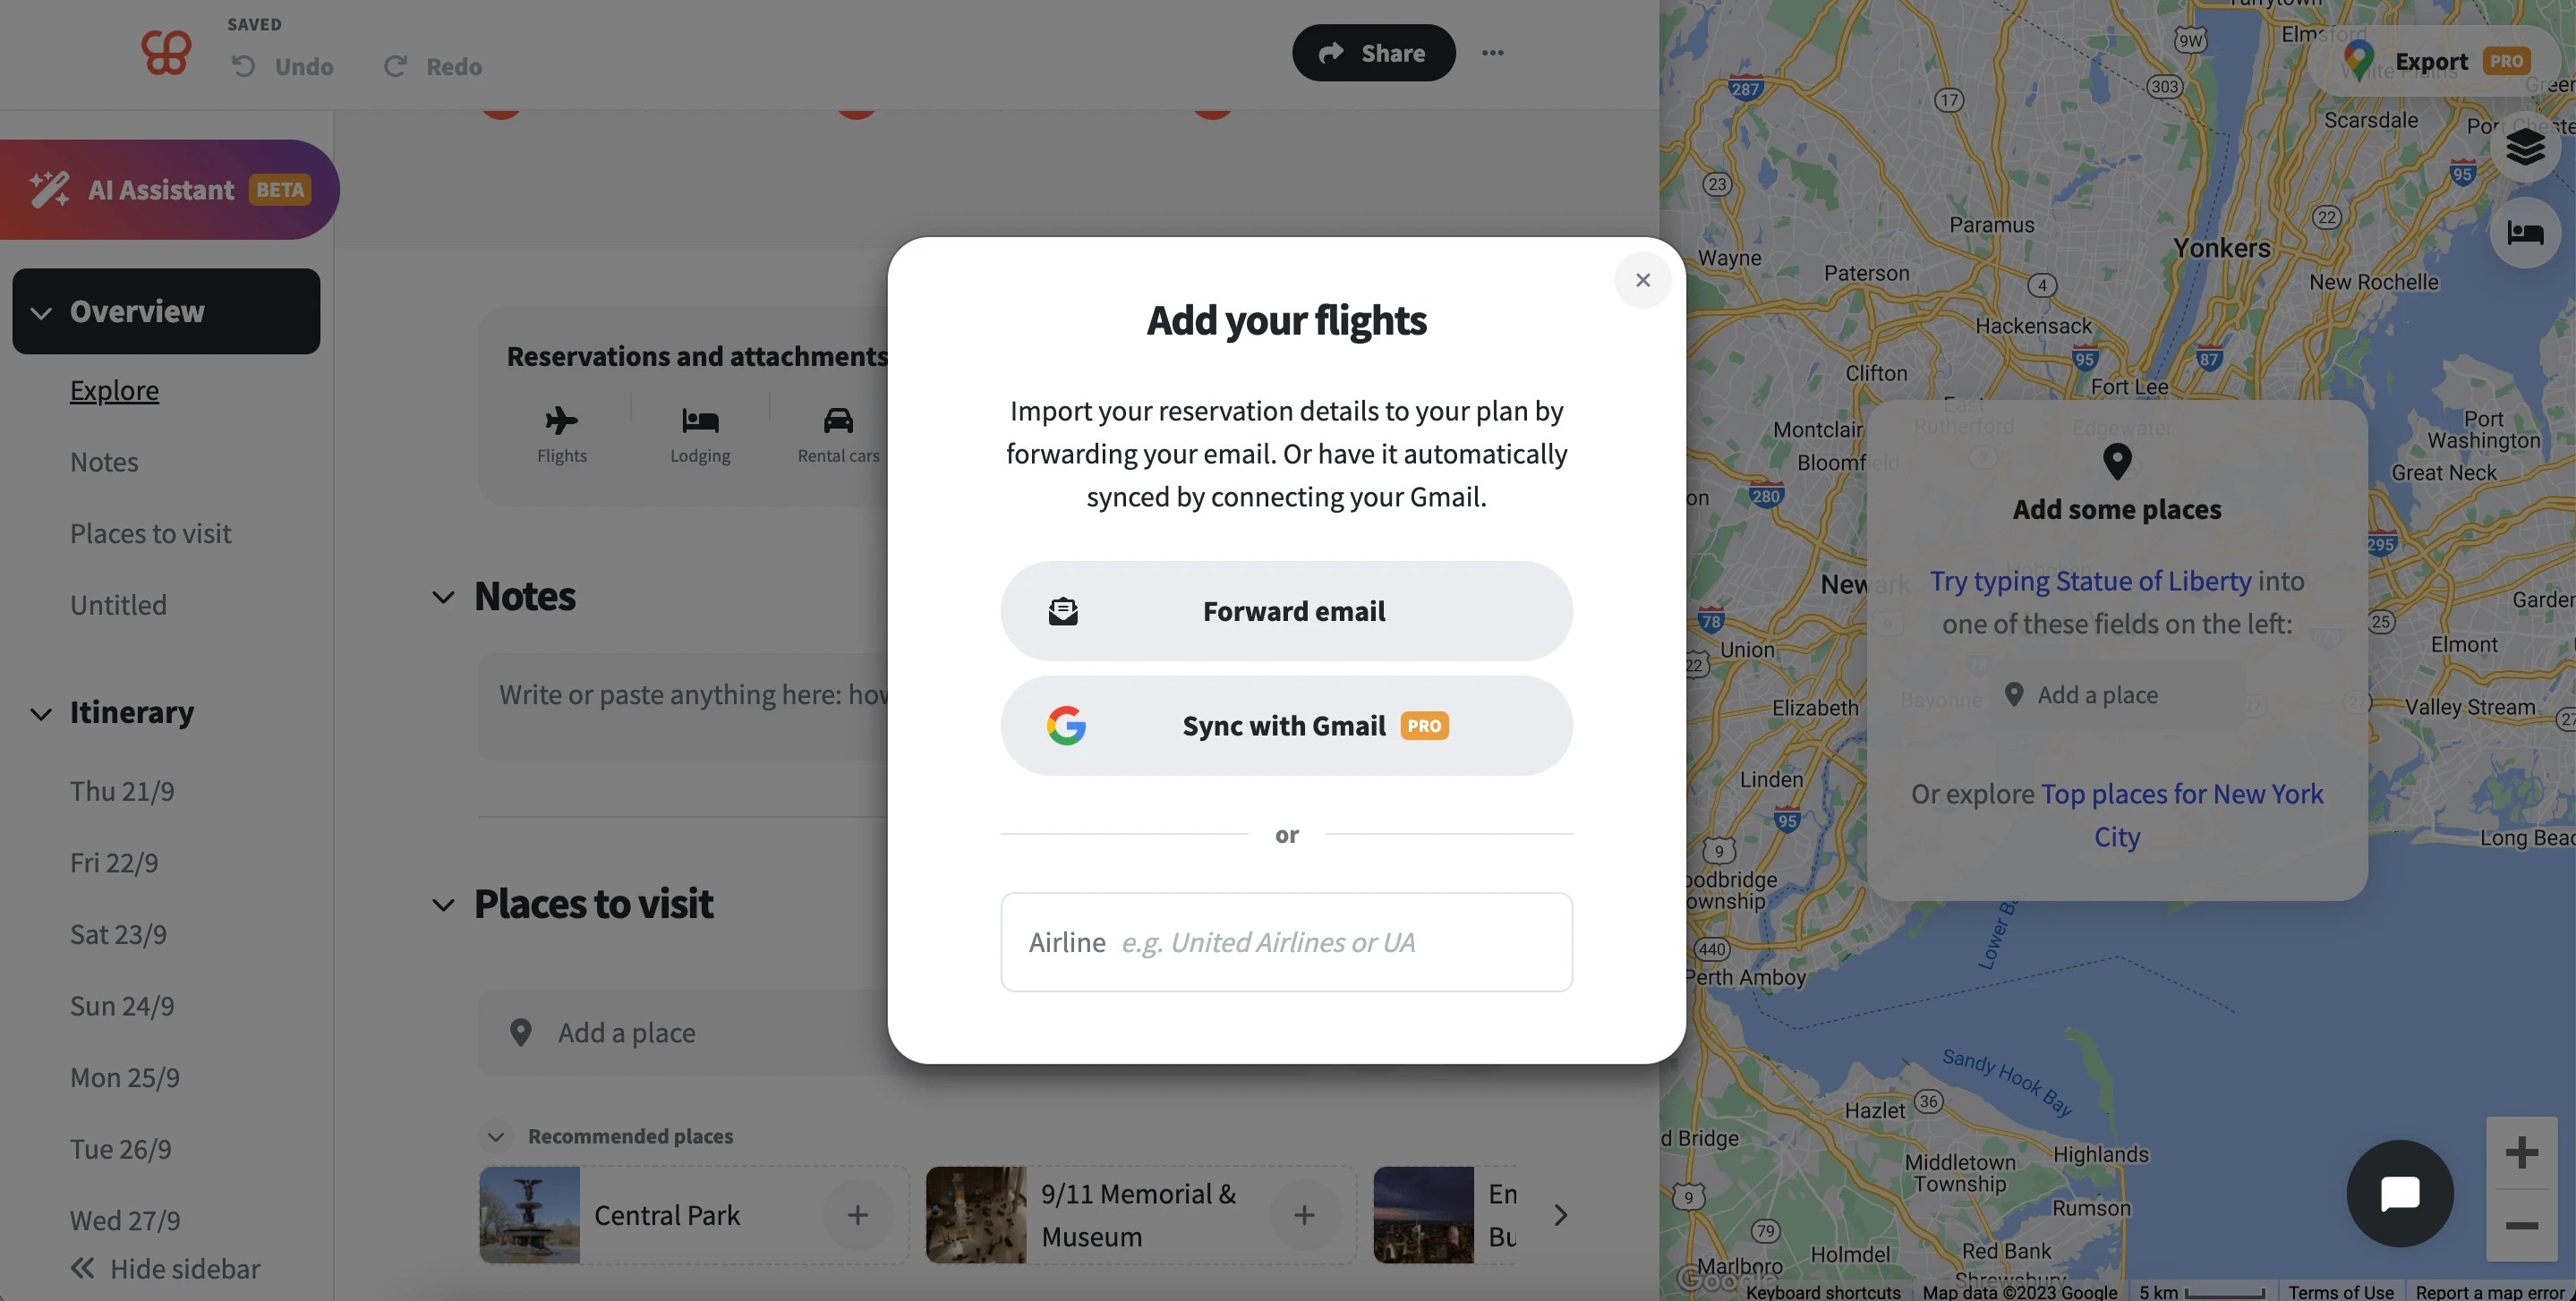Screen dimensions: 2576x1301
Task: Click the Flights airplane icon
Action: [x=561, y=421]
